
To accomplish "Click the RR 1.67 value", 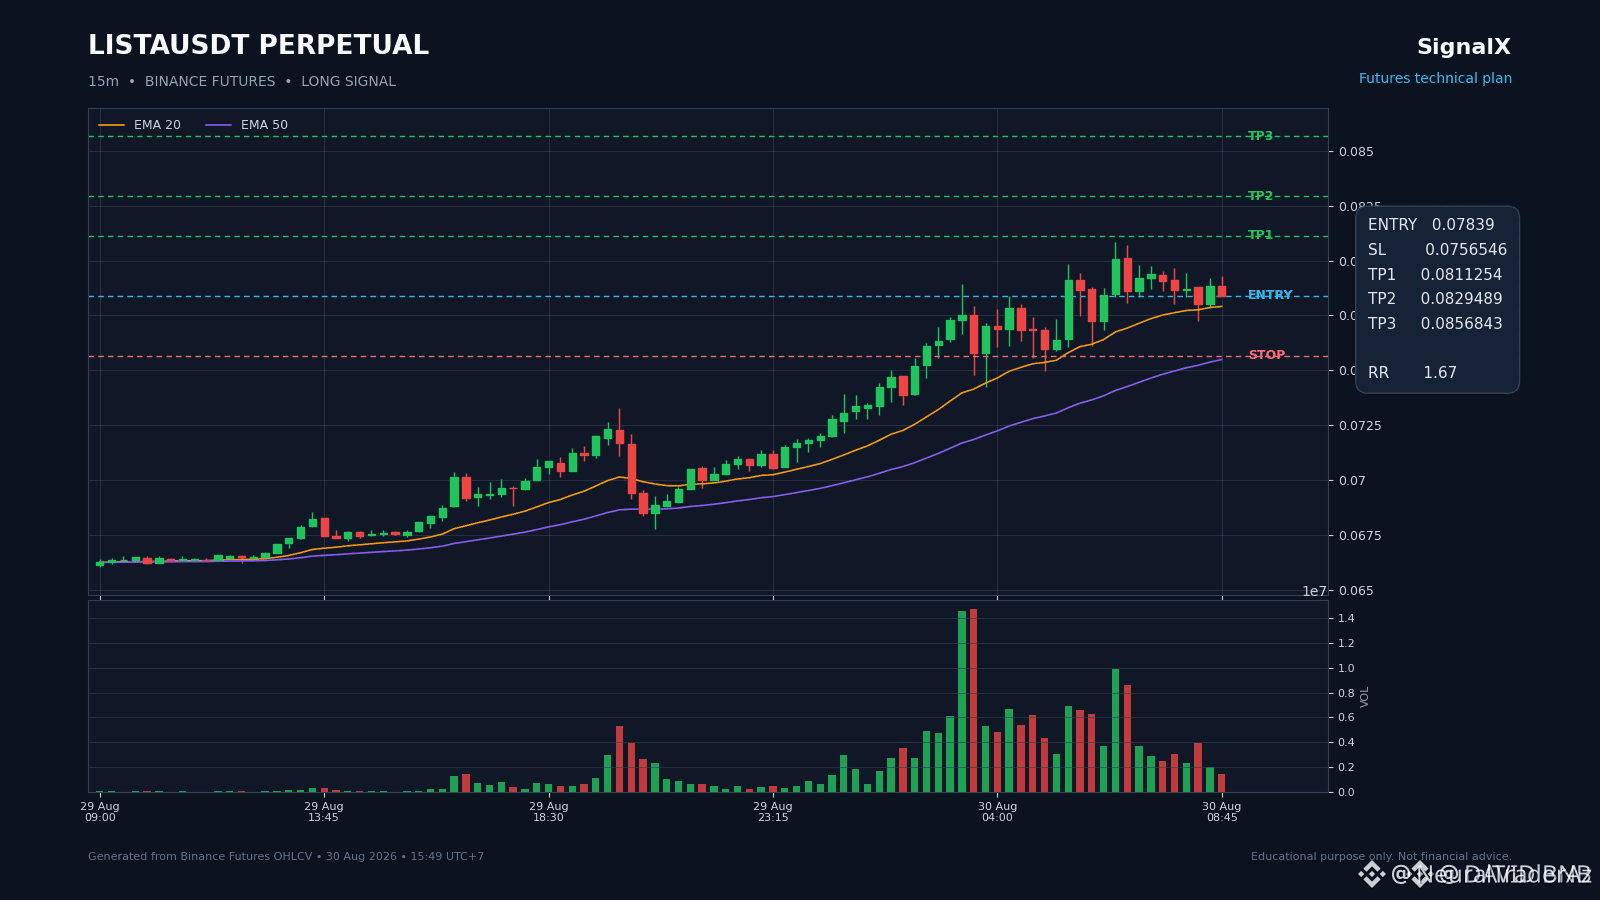I will (x=1440, y=373).
